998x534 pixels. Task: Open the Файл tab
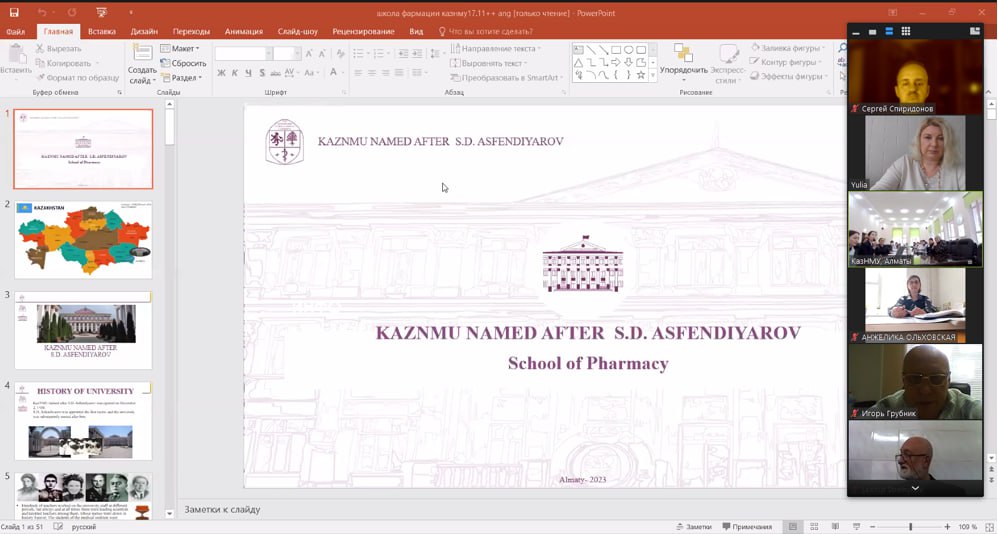(15, 31)
